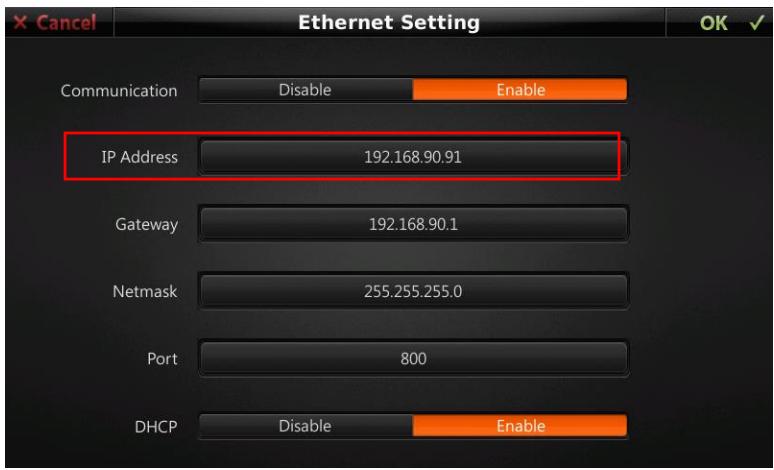The width and height of the screenshot is (774, 470).
Task: Edit the Gateway field 192.168.90.1
Action: 413,225
